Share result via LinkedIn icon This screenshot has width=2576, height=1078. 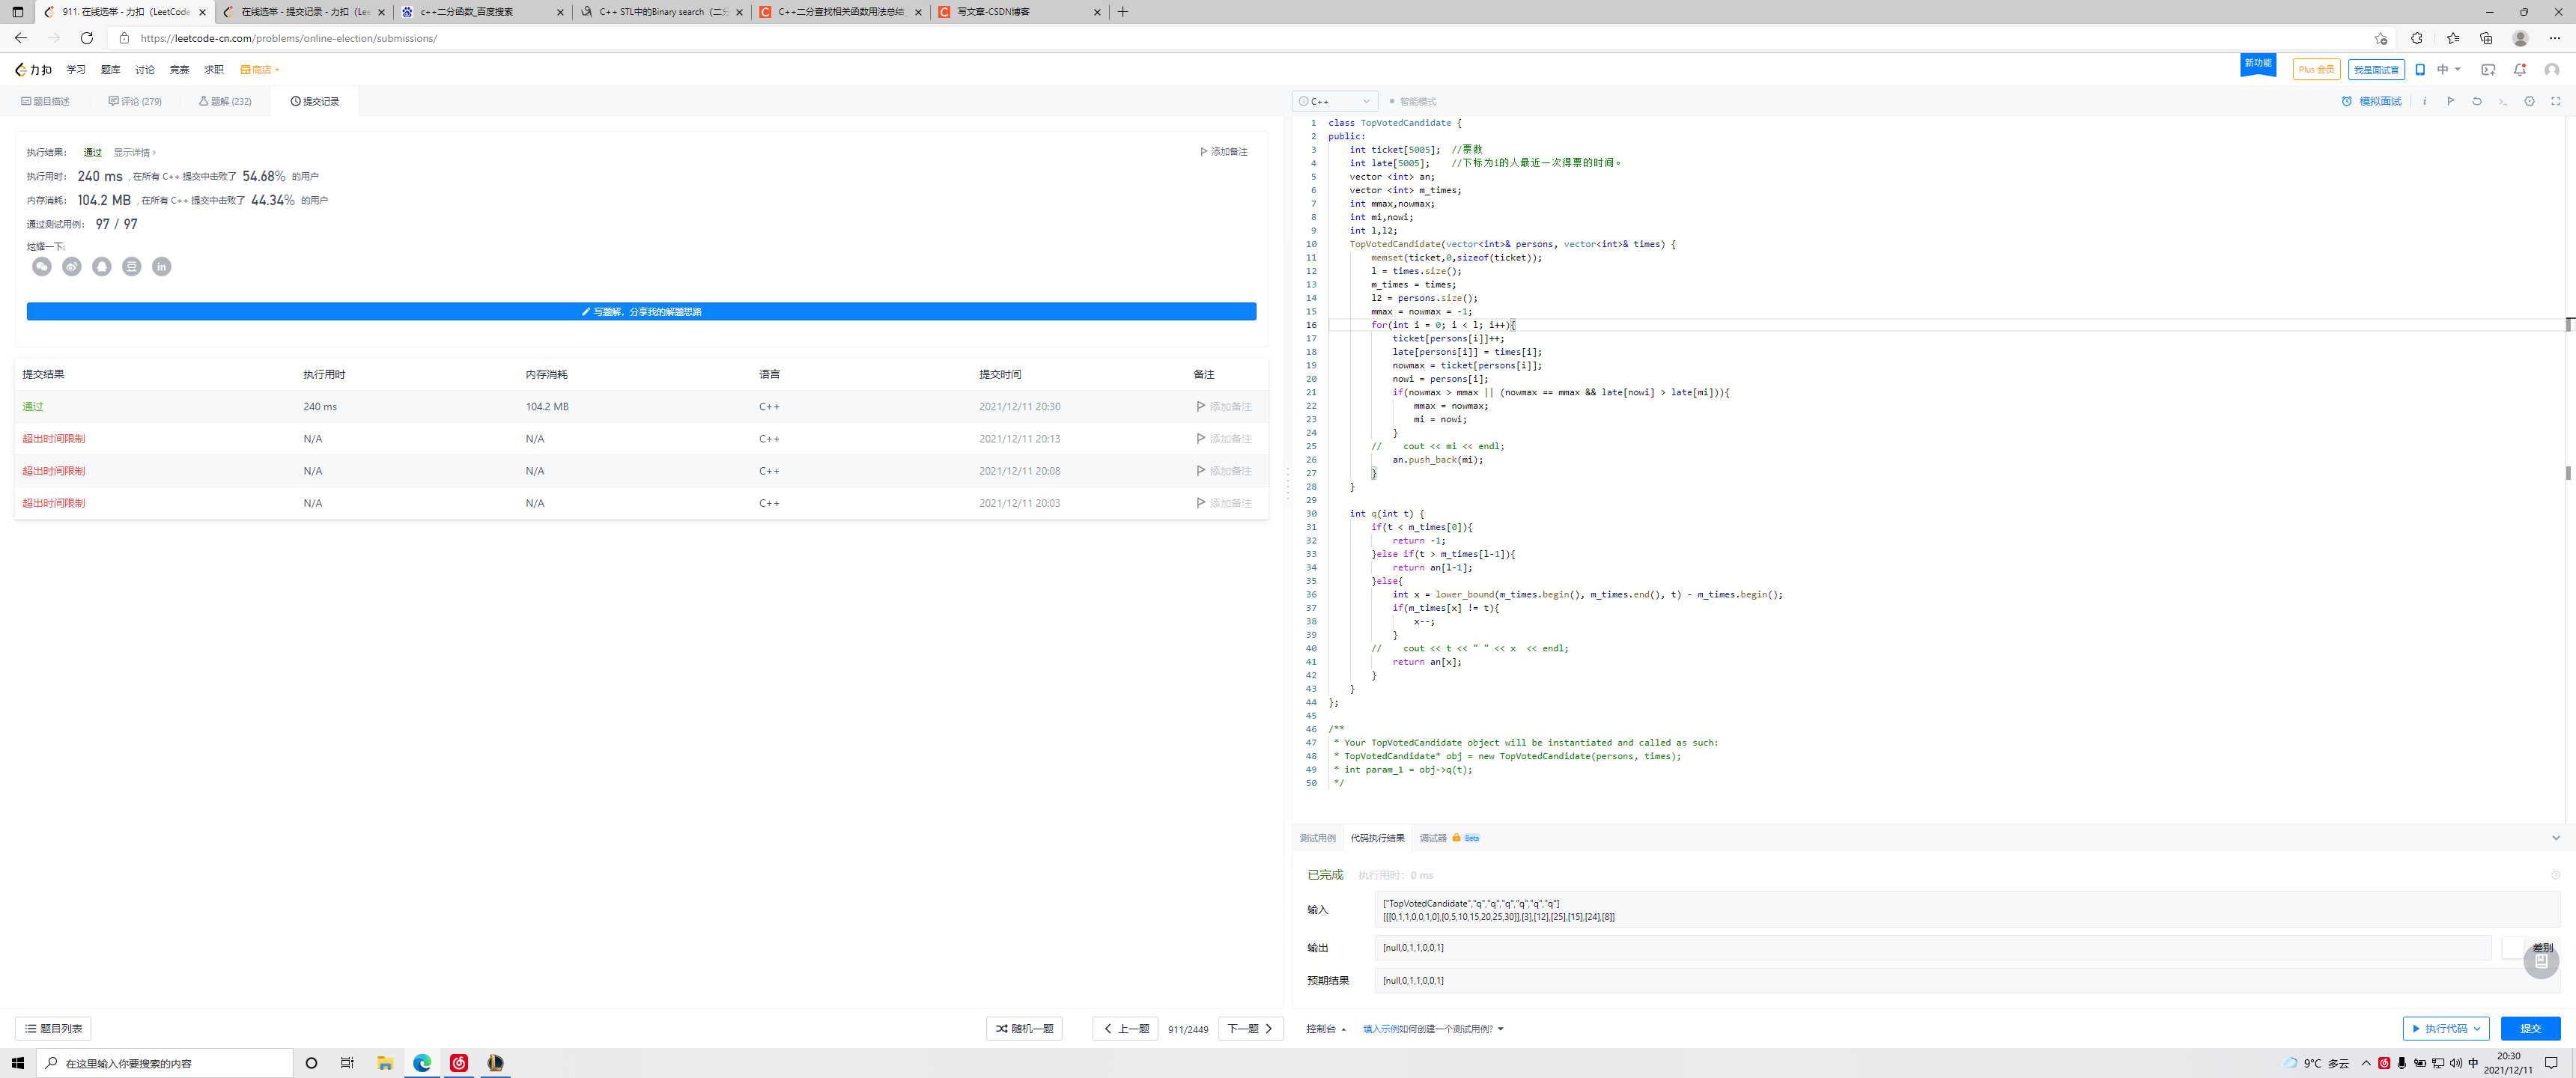coord(162,266)
